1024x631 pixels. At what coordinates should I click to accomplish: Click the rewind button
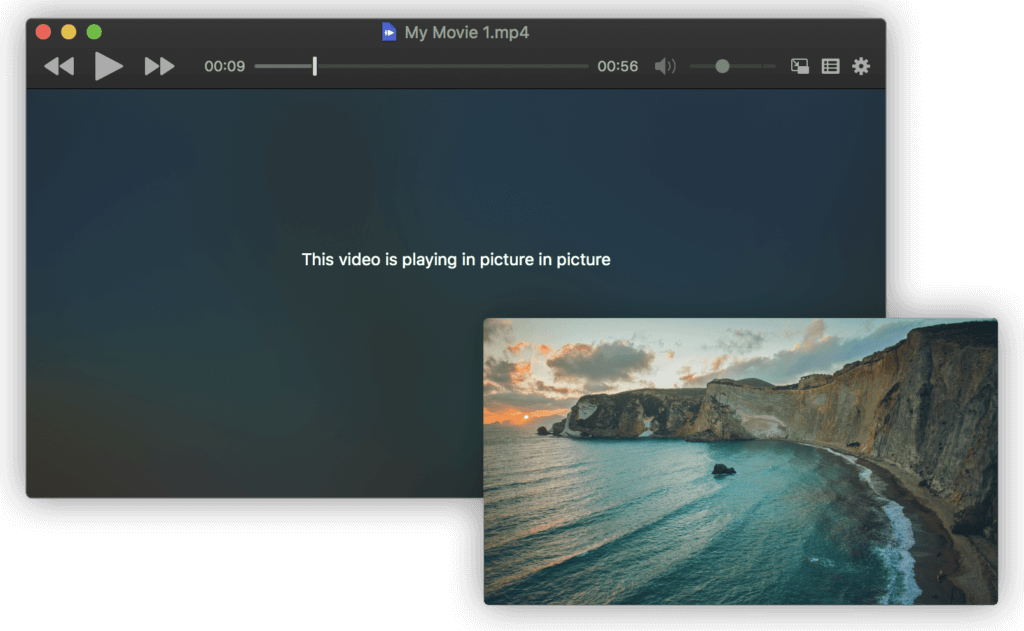[59, 67]
